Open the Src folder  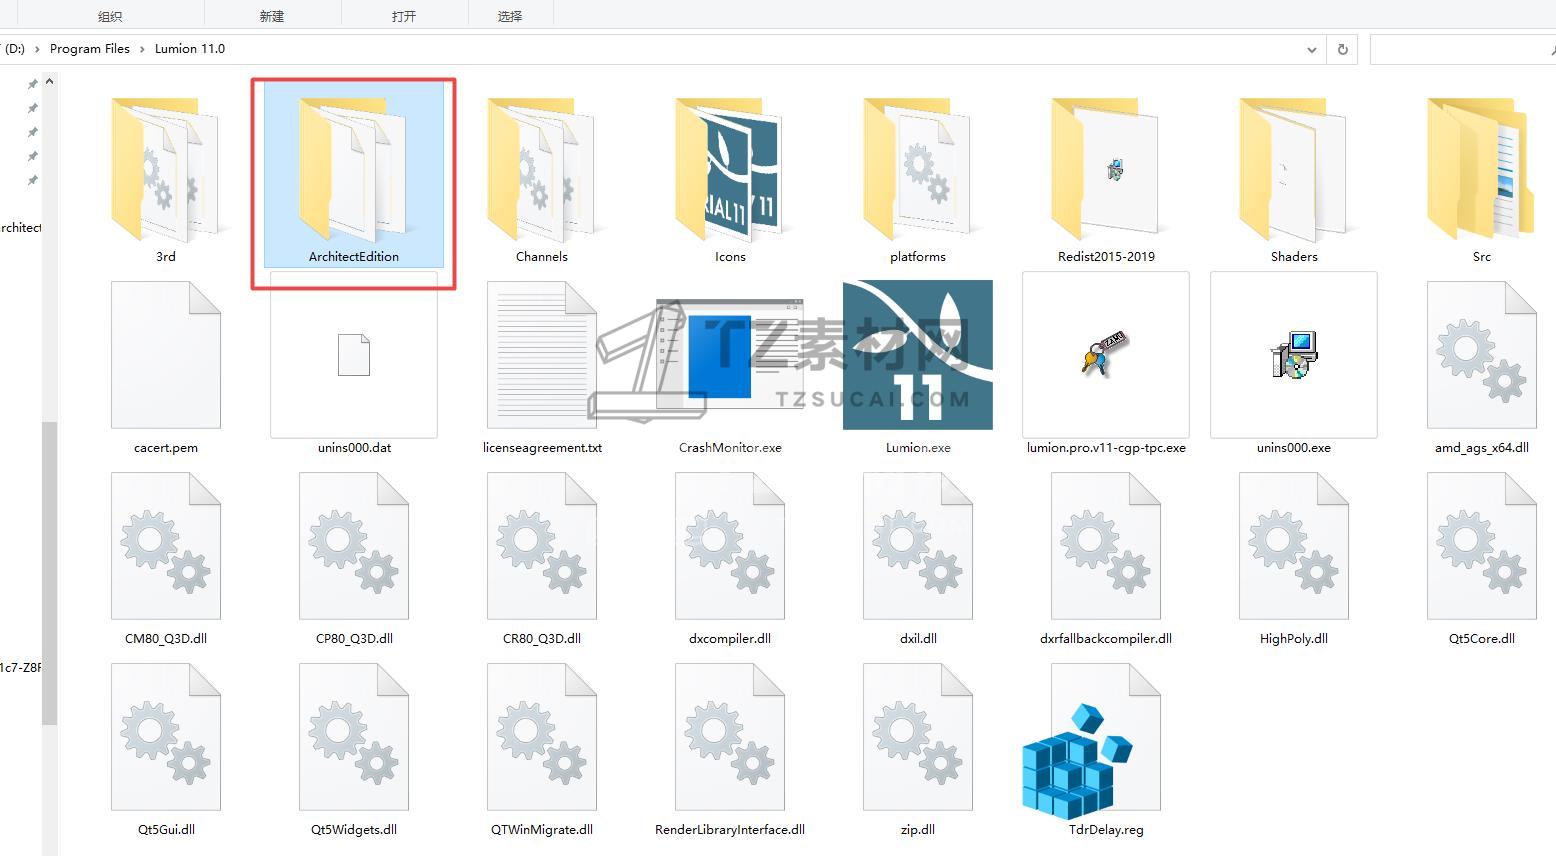pyautogui.click(x=1481, y=168)
